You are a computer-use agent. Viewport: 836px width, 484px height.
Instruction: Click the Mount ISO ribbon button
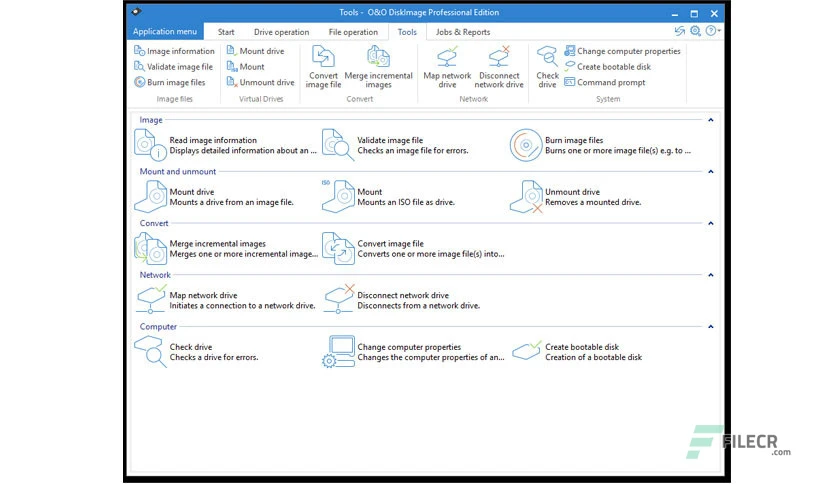[x=245, y=67]
